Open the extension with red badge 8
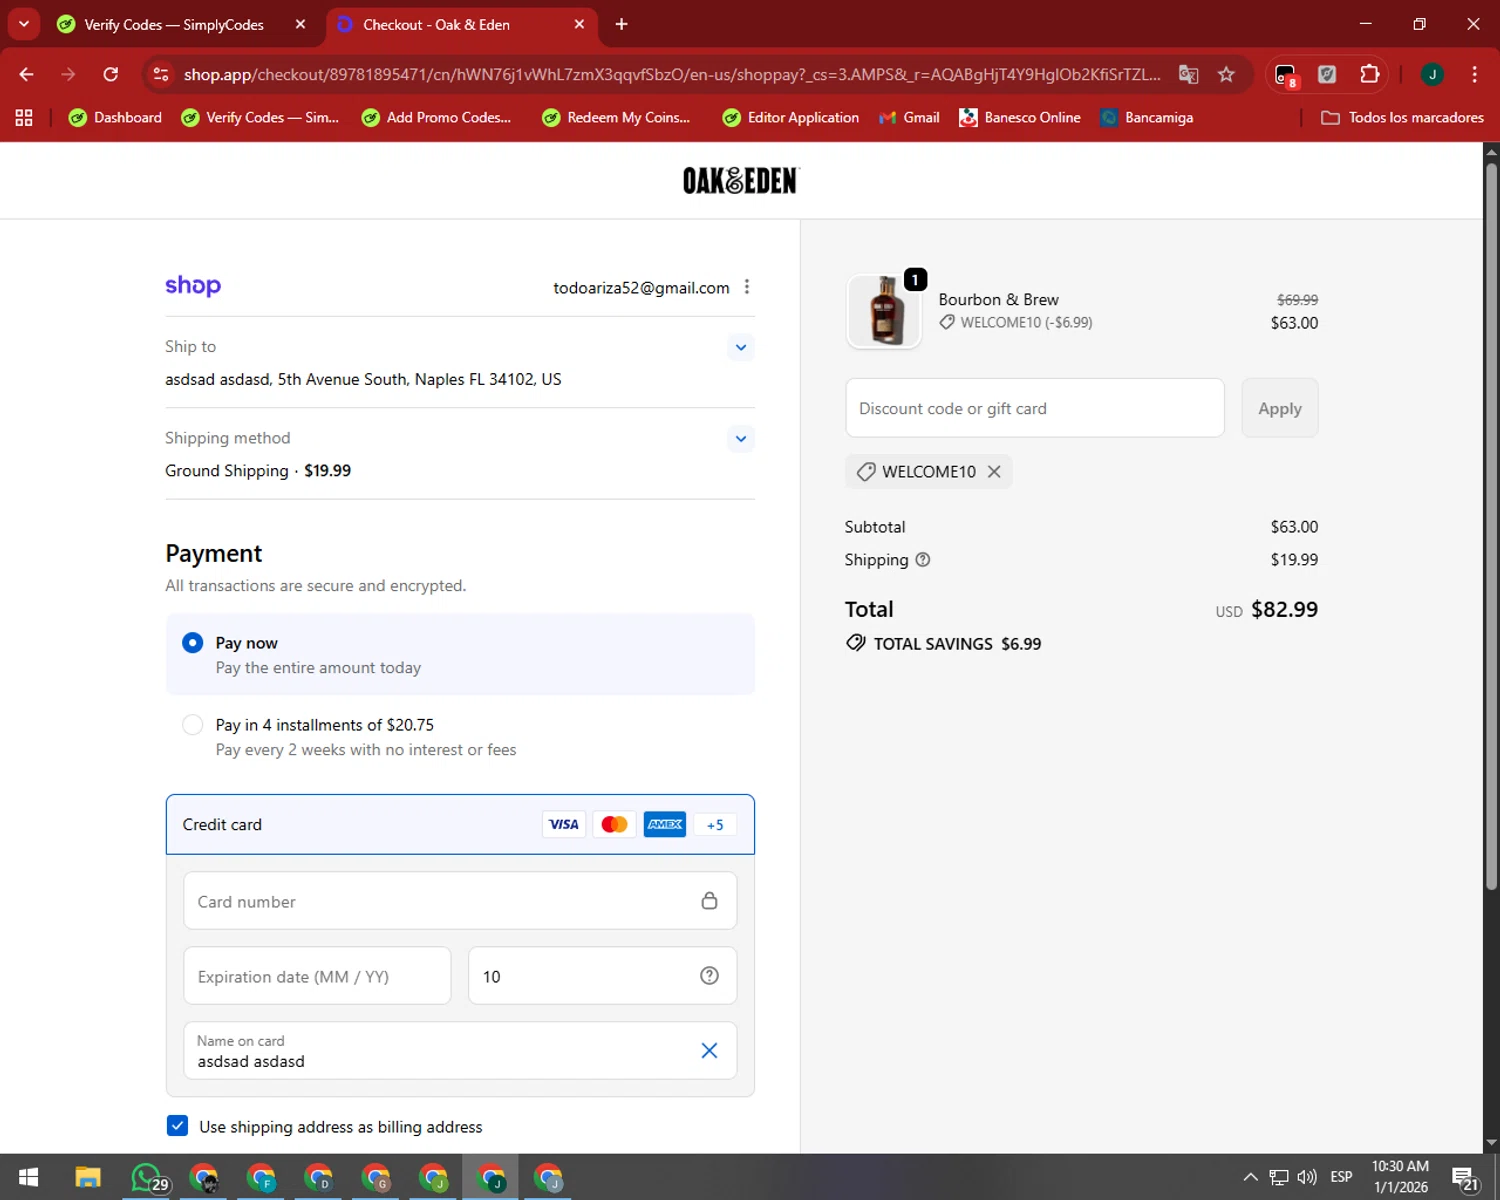 coord(1286,75)
